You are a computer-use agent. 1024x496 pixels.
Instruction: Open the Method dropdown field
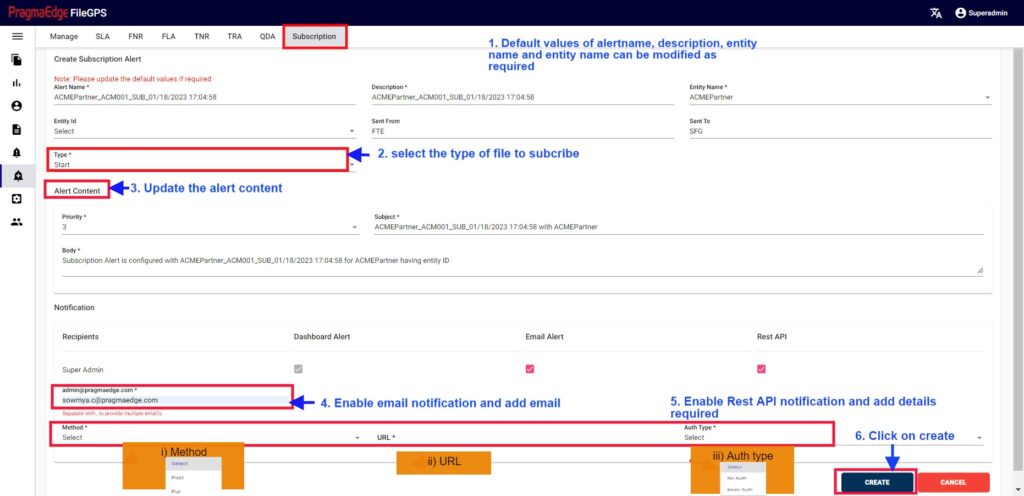211,437
